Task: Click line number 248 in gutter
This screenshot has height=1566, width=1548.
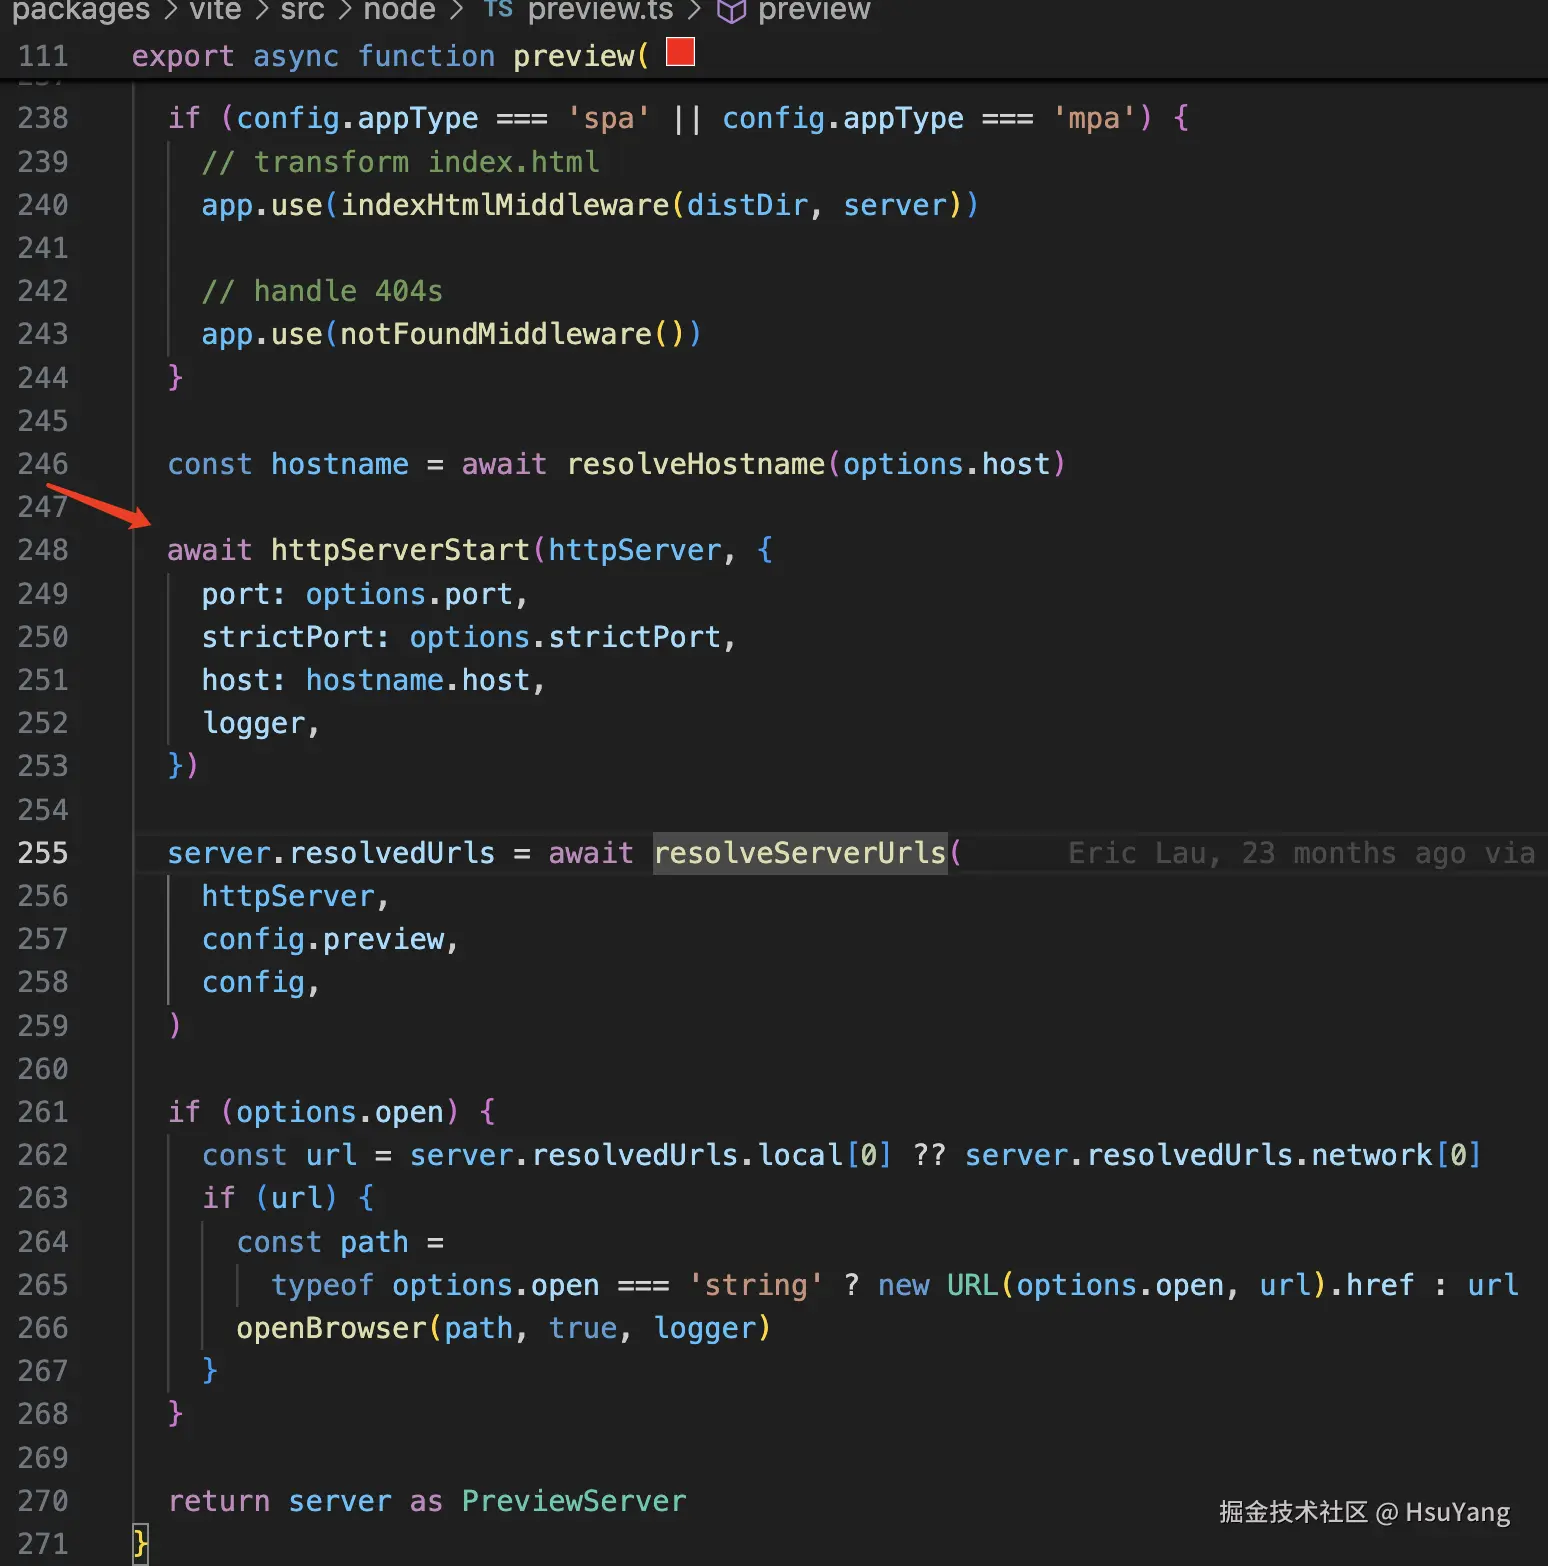Action: tap(43, 550)
